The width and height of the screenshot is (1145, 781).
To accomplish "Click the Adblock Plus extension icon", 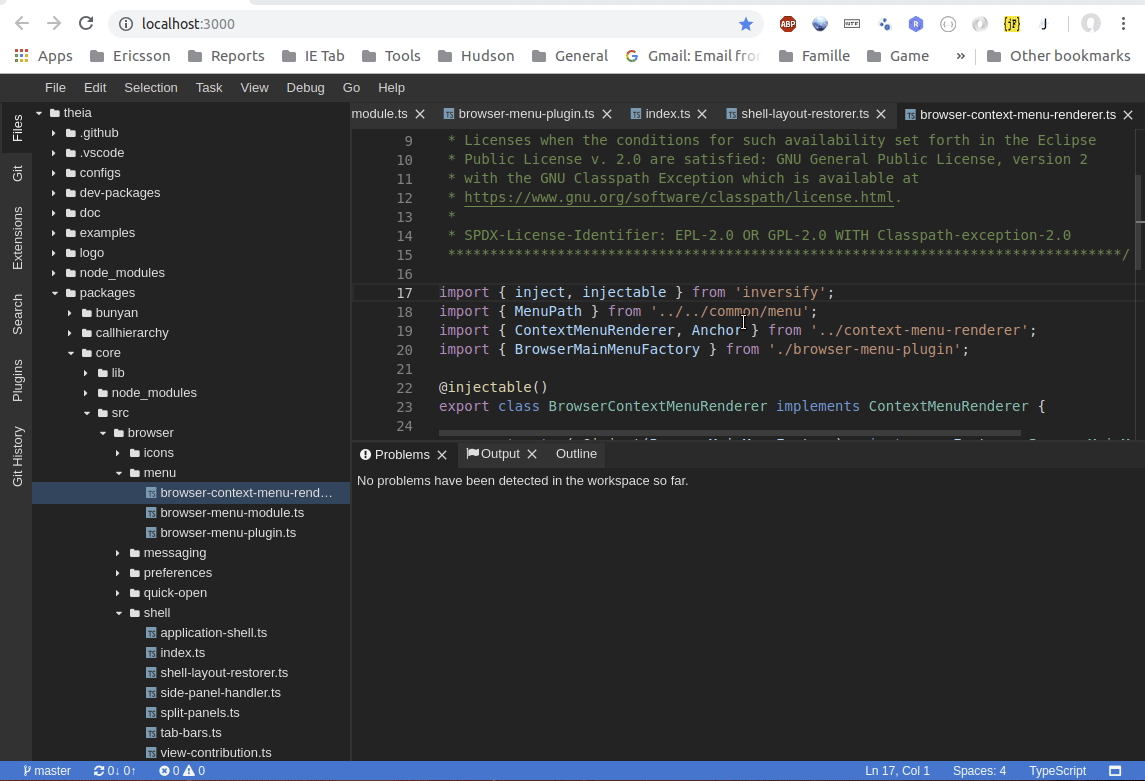I will coord(787,23).
